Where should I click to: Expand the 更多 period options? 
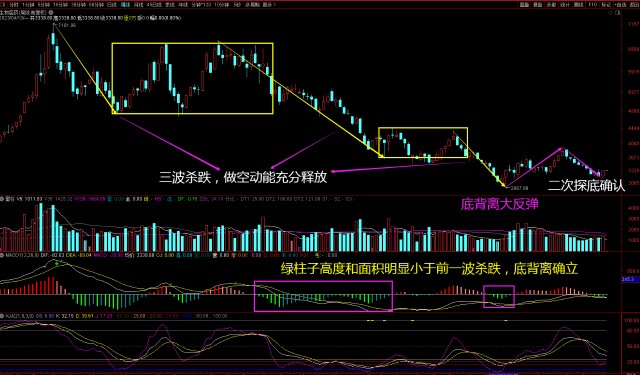pos(269,4)
